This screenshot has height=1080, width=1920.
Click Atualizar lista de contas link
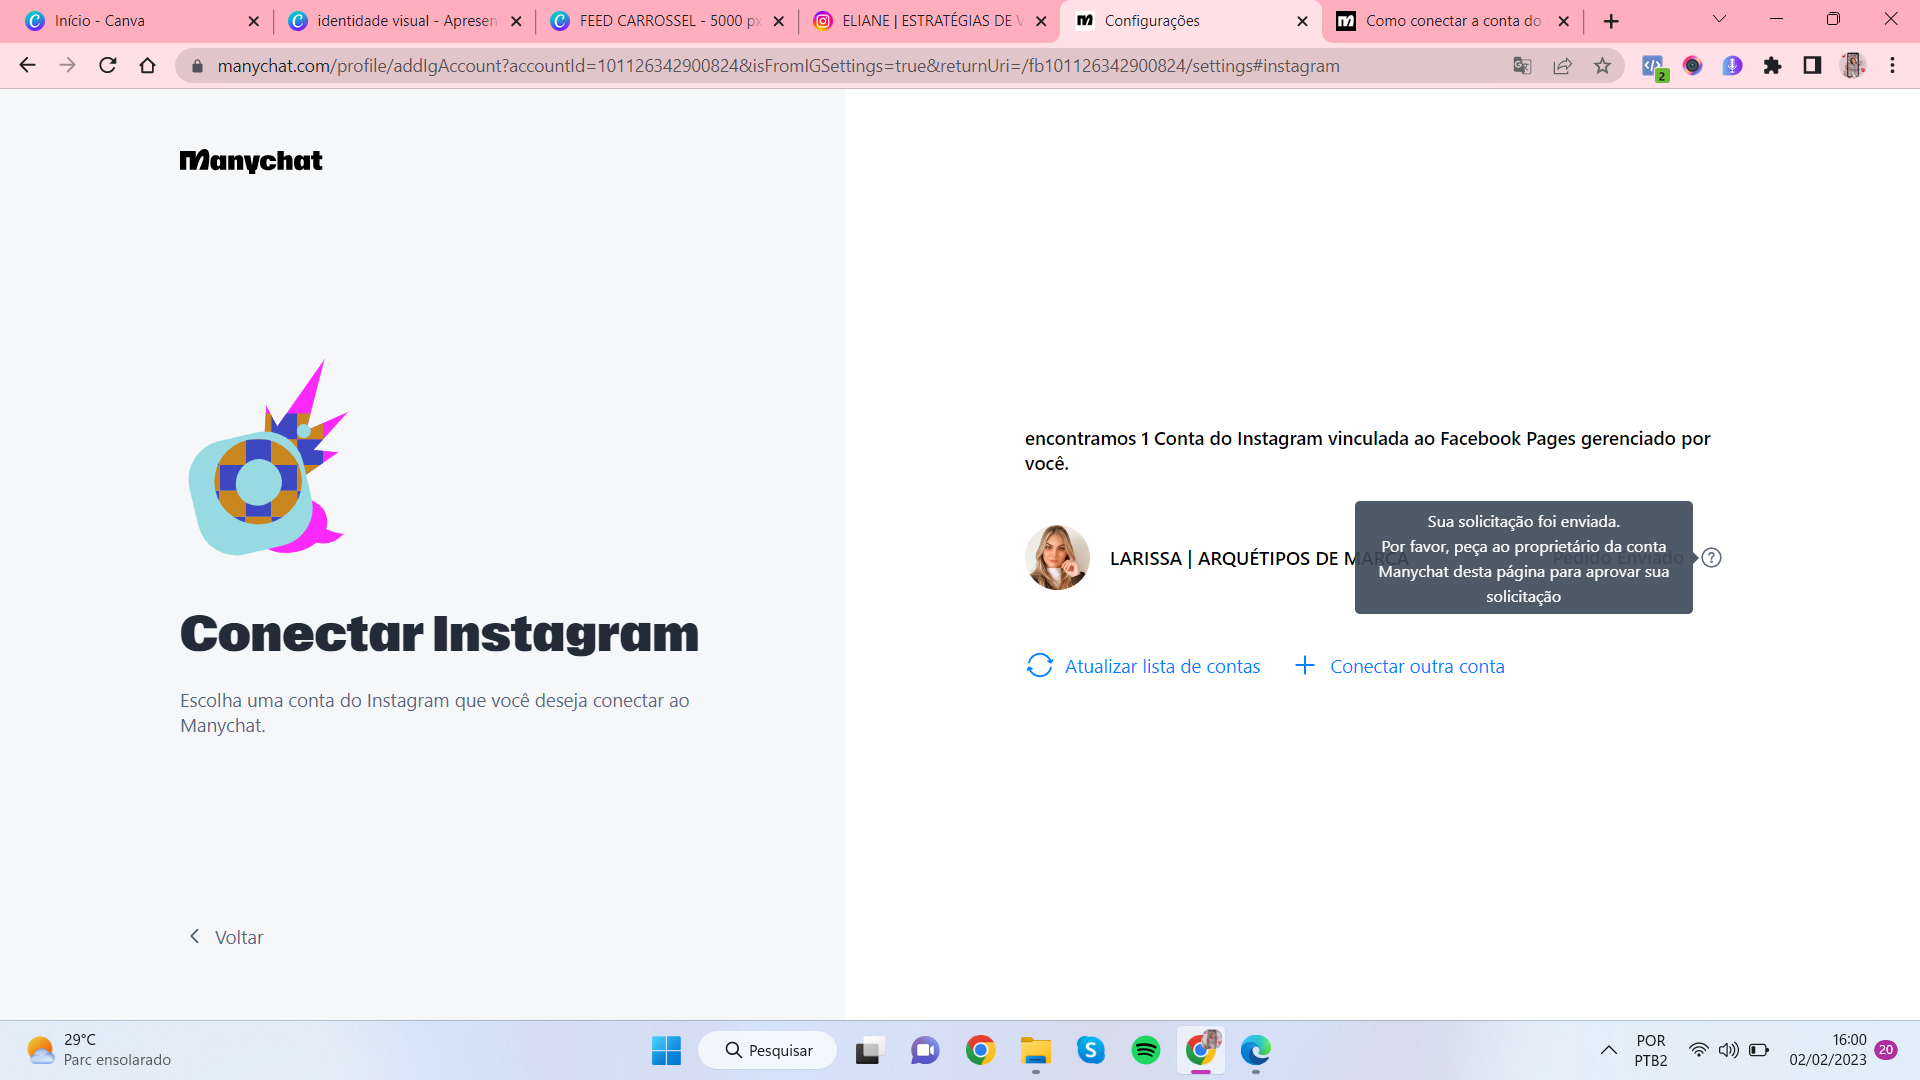1162,666
